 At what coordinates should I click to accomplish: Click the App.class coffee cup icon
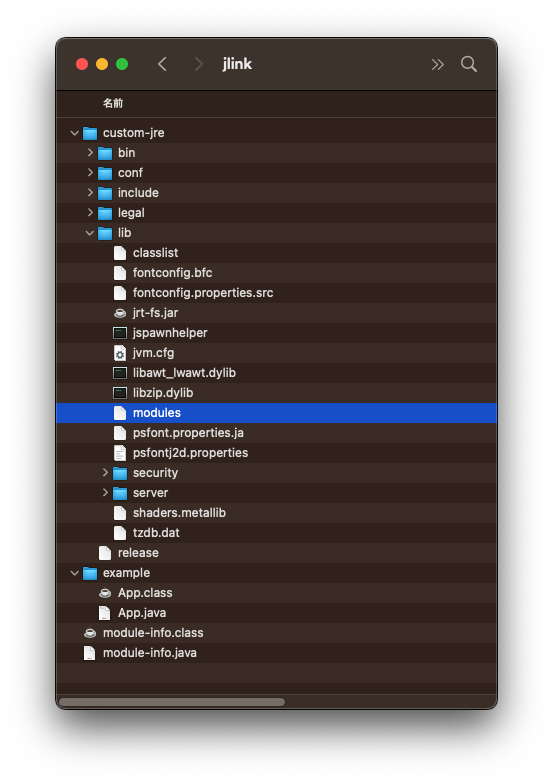click(105, 593)
